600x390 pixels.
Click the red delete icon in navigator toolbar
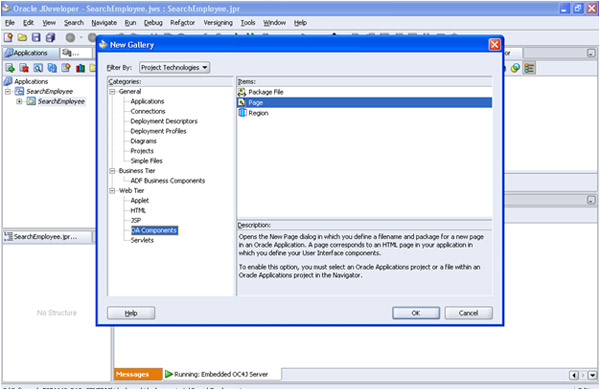coord(24,68)
